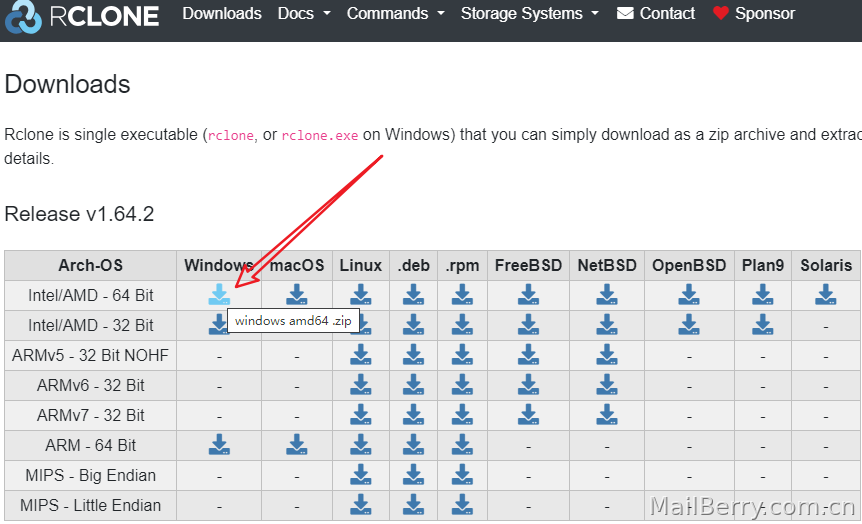The image size is (862, 524).
Task: Download Windows Intel/AMD 64 Bit zip
Action: pos(219,295)
